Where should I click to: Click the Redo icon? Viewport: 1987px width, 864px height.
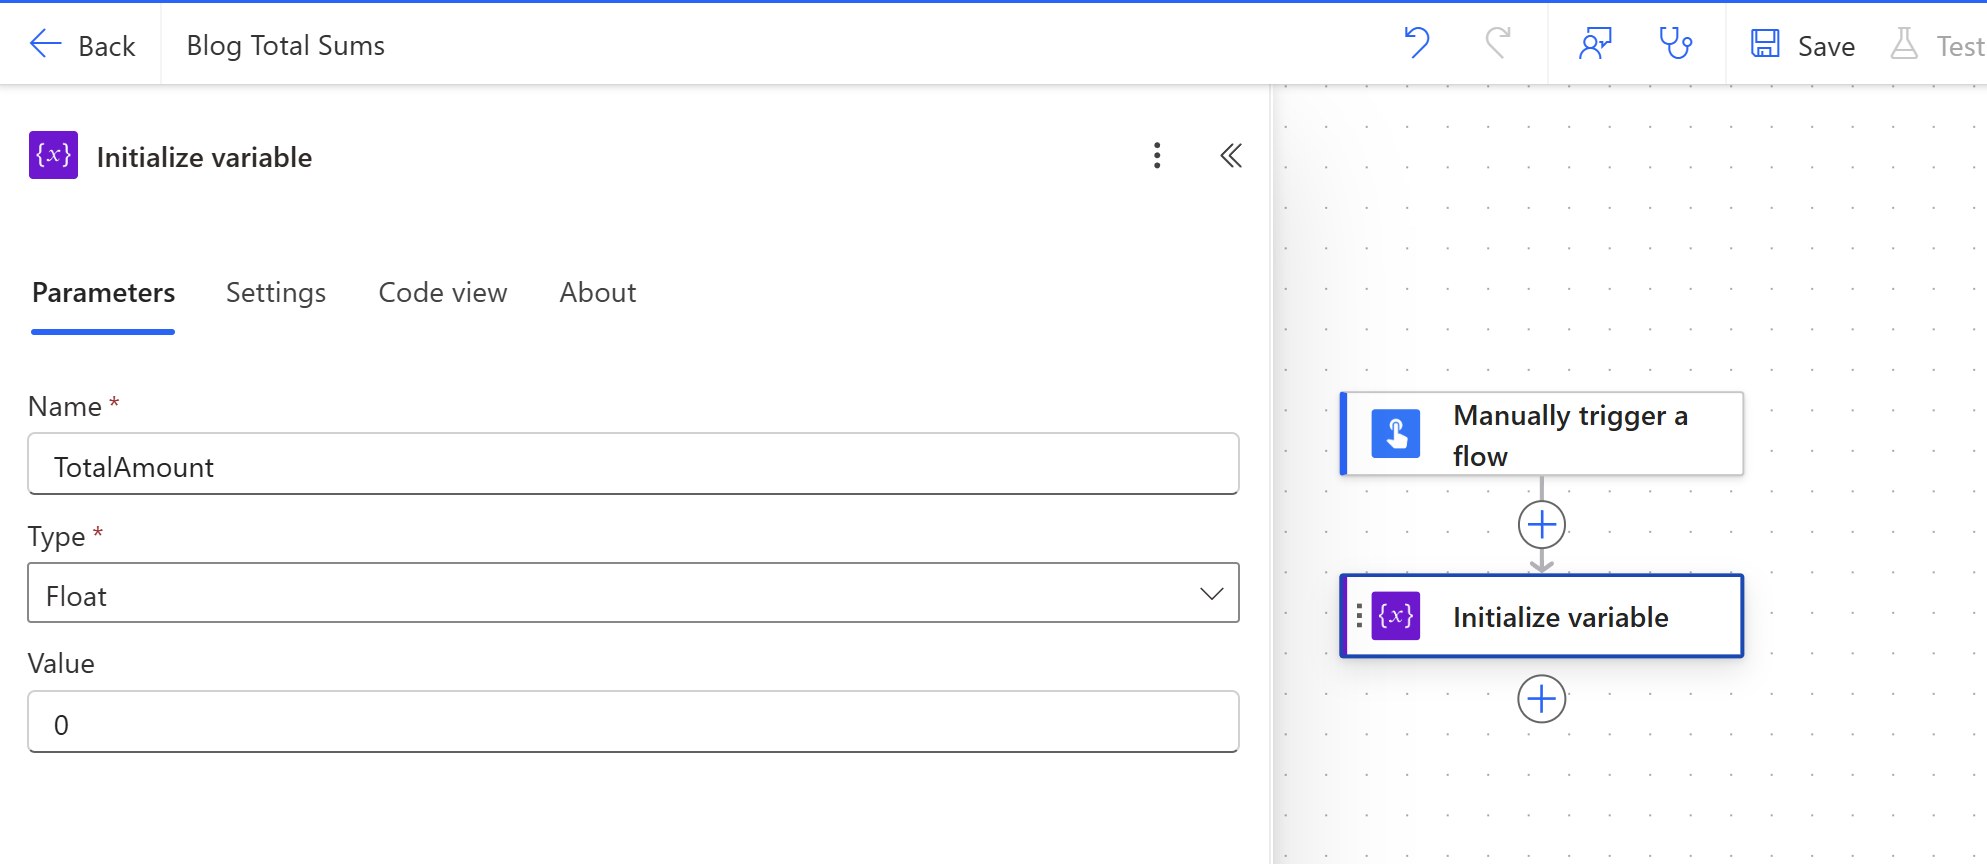[1497, 43]
